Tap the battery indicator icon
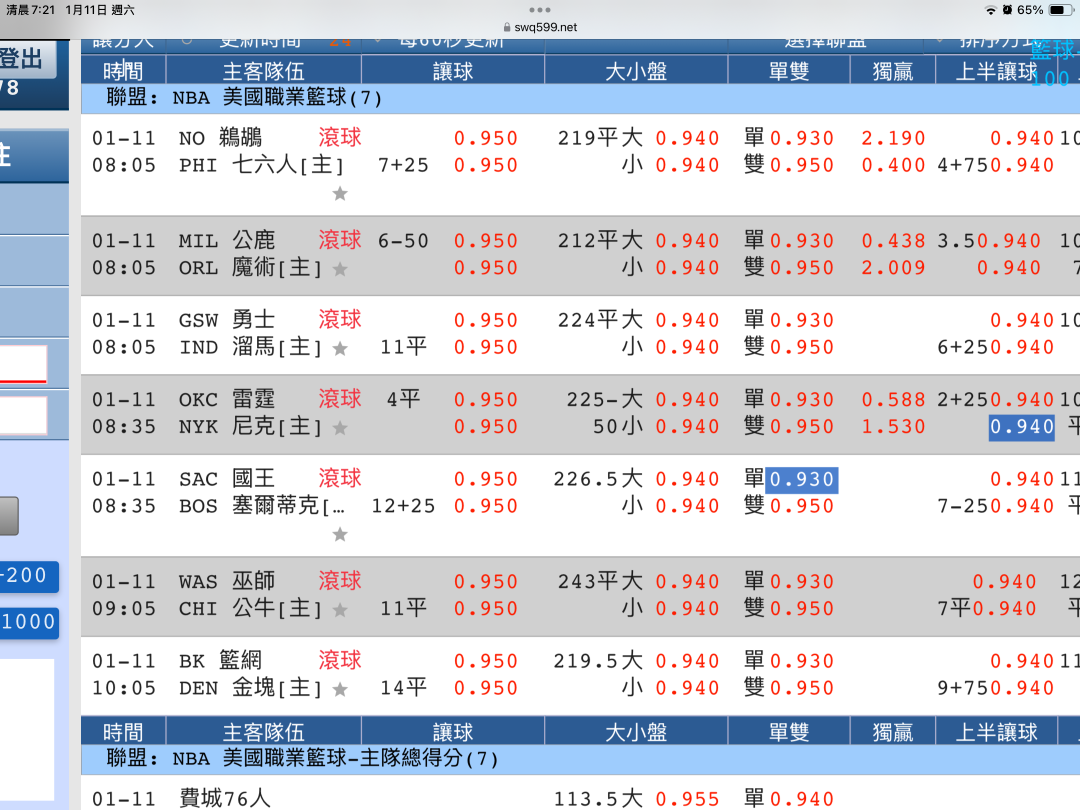Viewport: 1080px width, 810px height. [x=1059, y=10]
